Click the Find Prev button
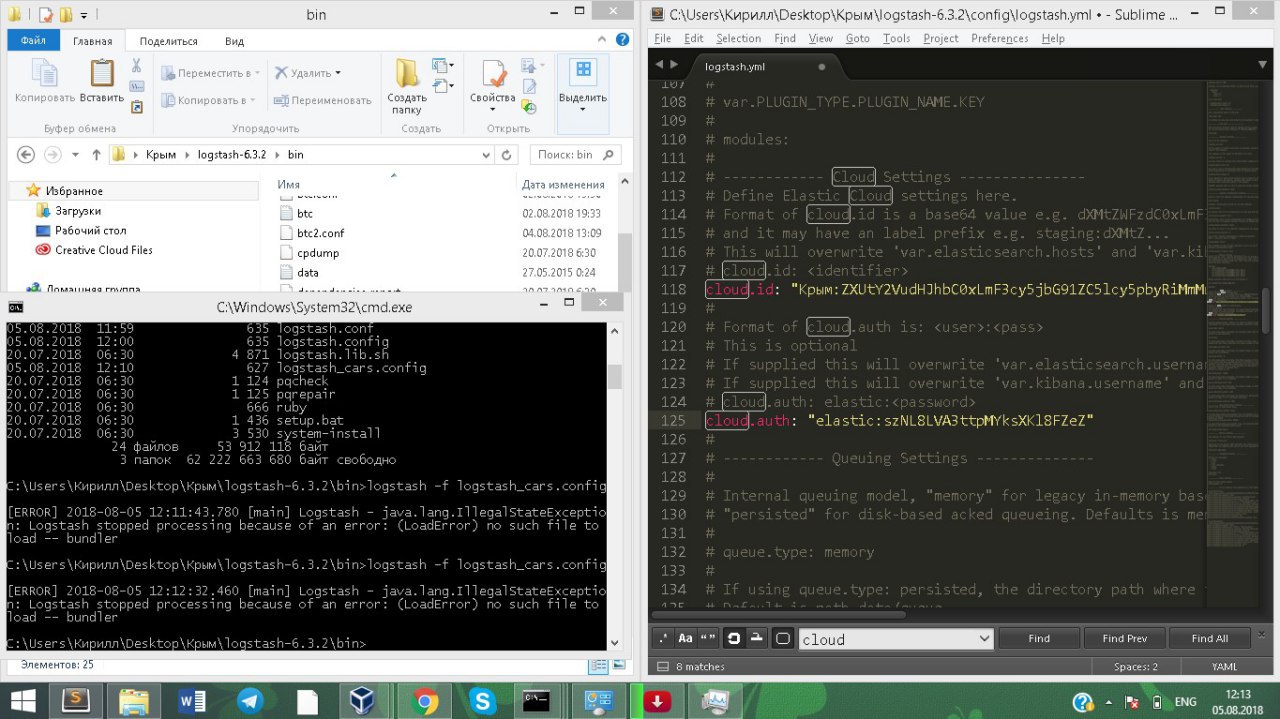 (x=1125, y=638)
